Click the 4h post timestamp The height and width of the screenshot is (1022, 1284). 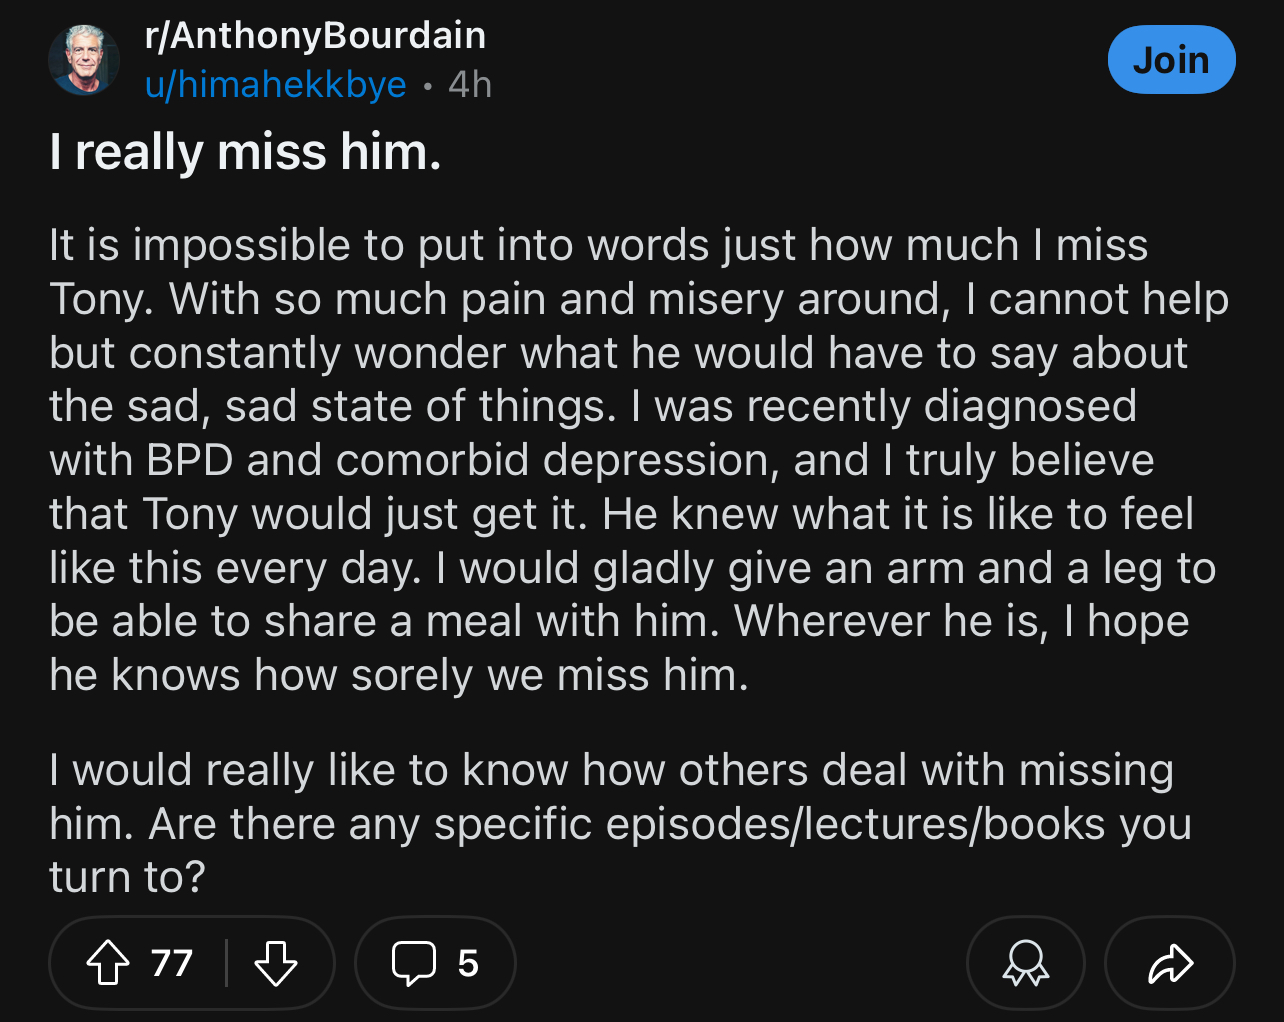coord(470,85)
